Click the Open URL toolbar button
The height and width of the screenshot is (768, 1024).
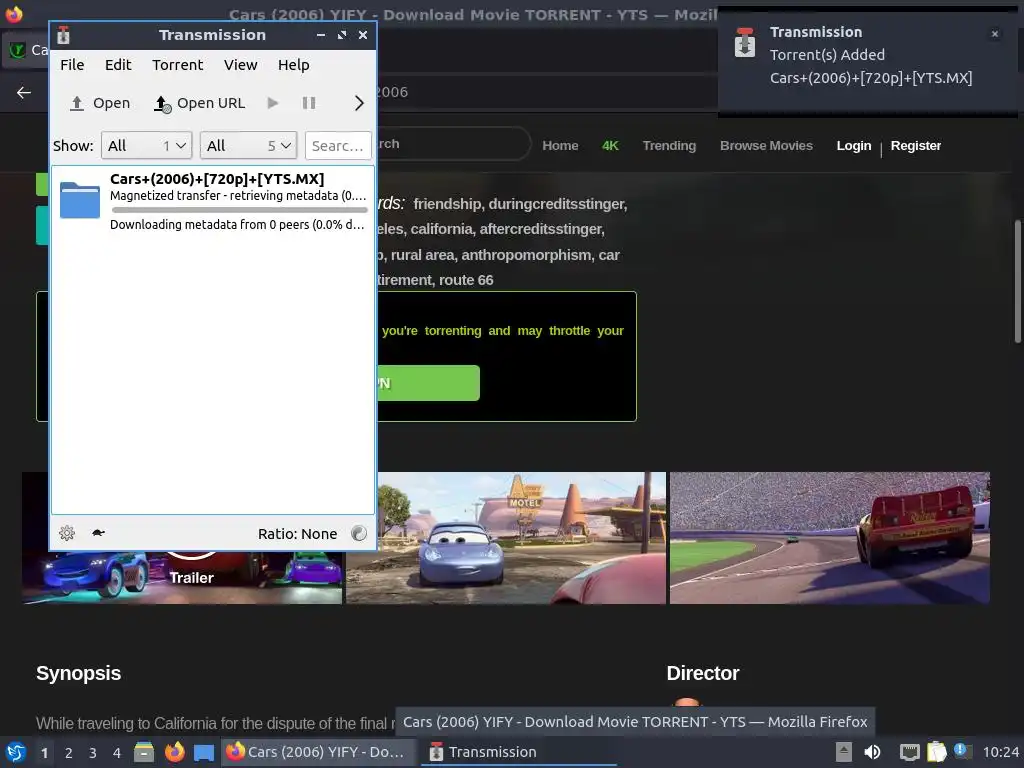(199, 103)
